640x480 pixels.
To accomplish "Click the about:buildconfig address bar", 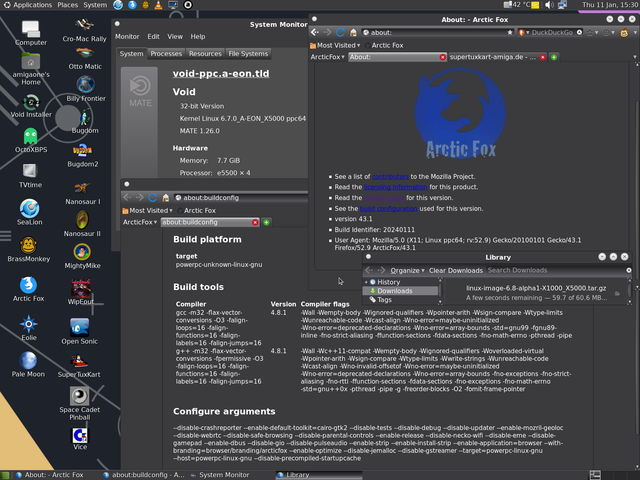I will [241, 198].
